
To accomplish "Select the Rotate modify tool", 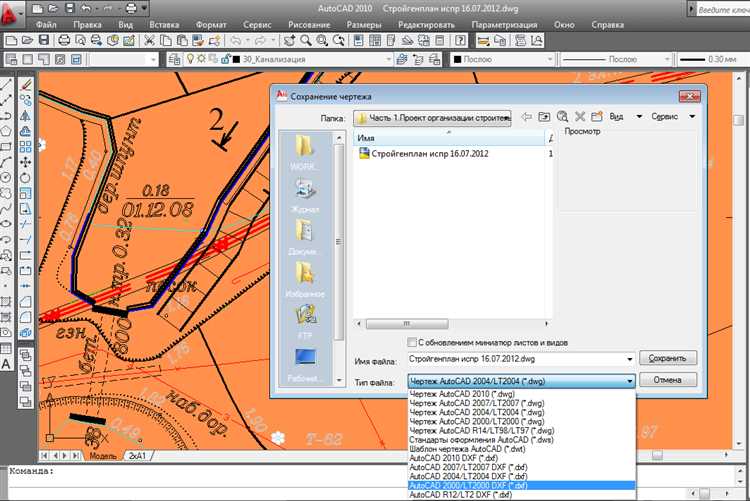I will coord(26,178).
